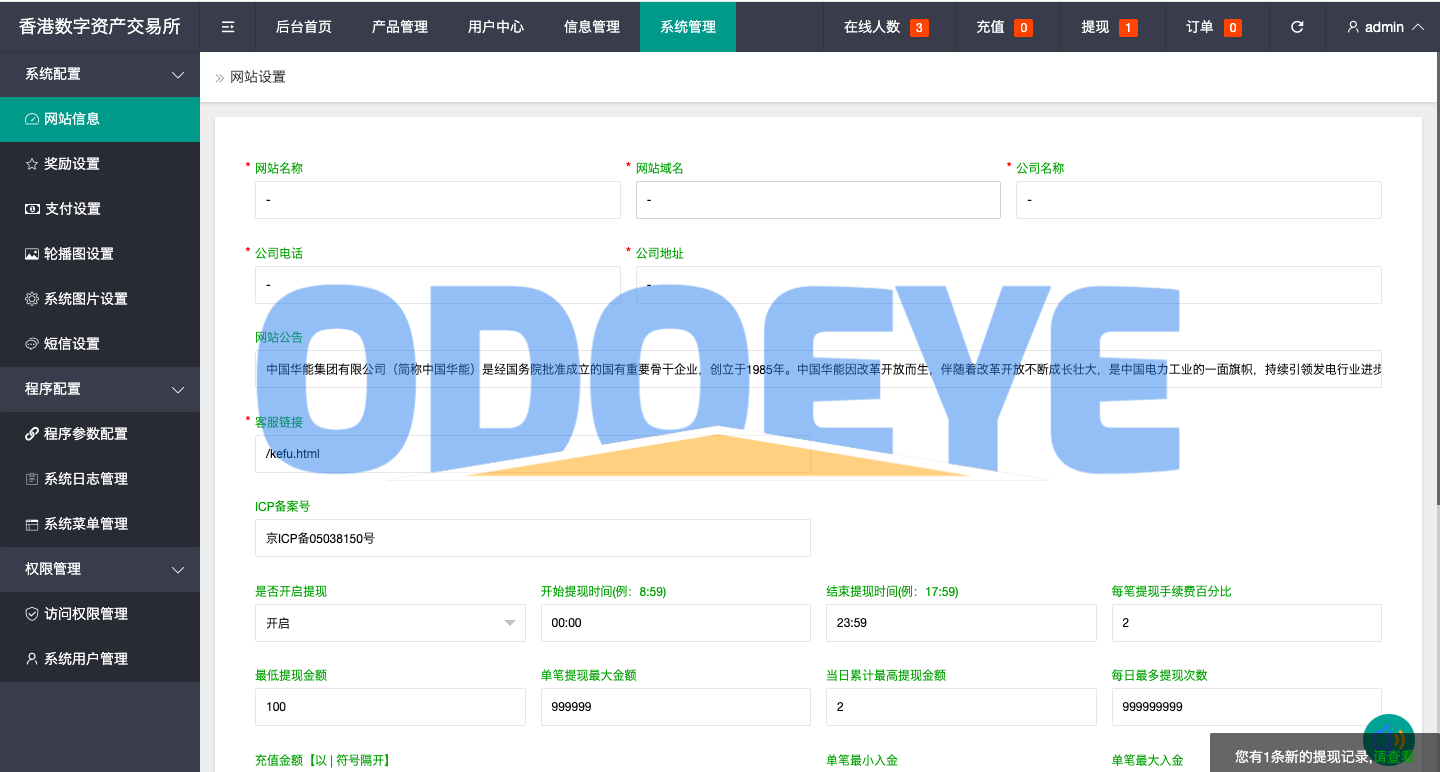Click the star icon beside 奖励设置
Viewport: 1440px width, 772px height.
click(32, 164)
